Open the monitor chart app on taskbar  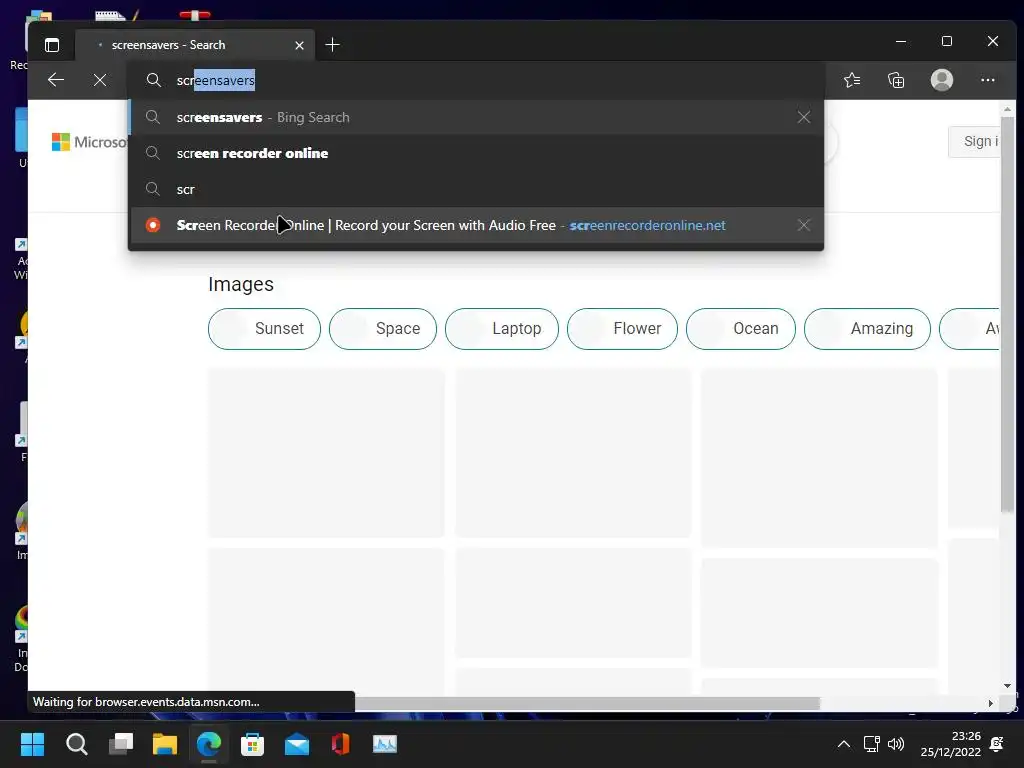[385, 744]
